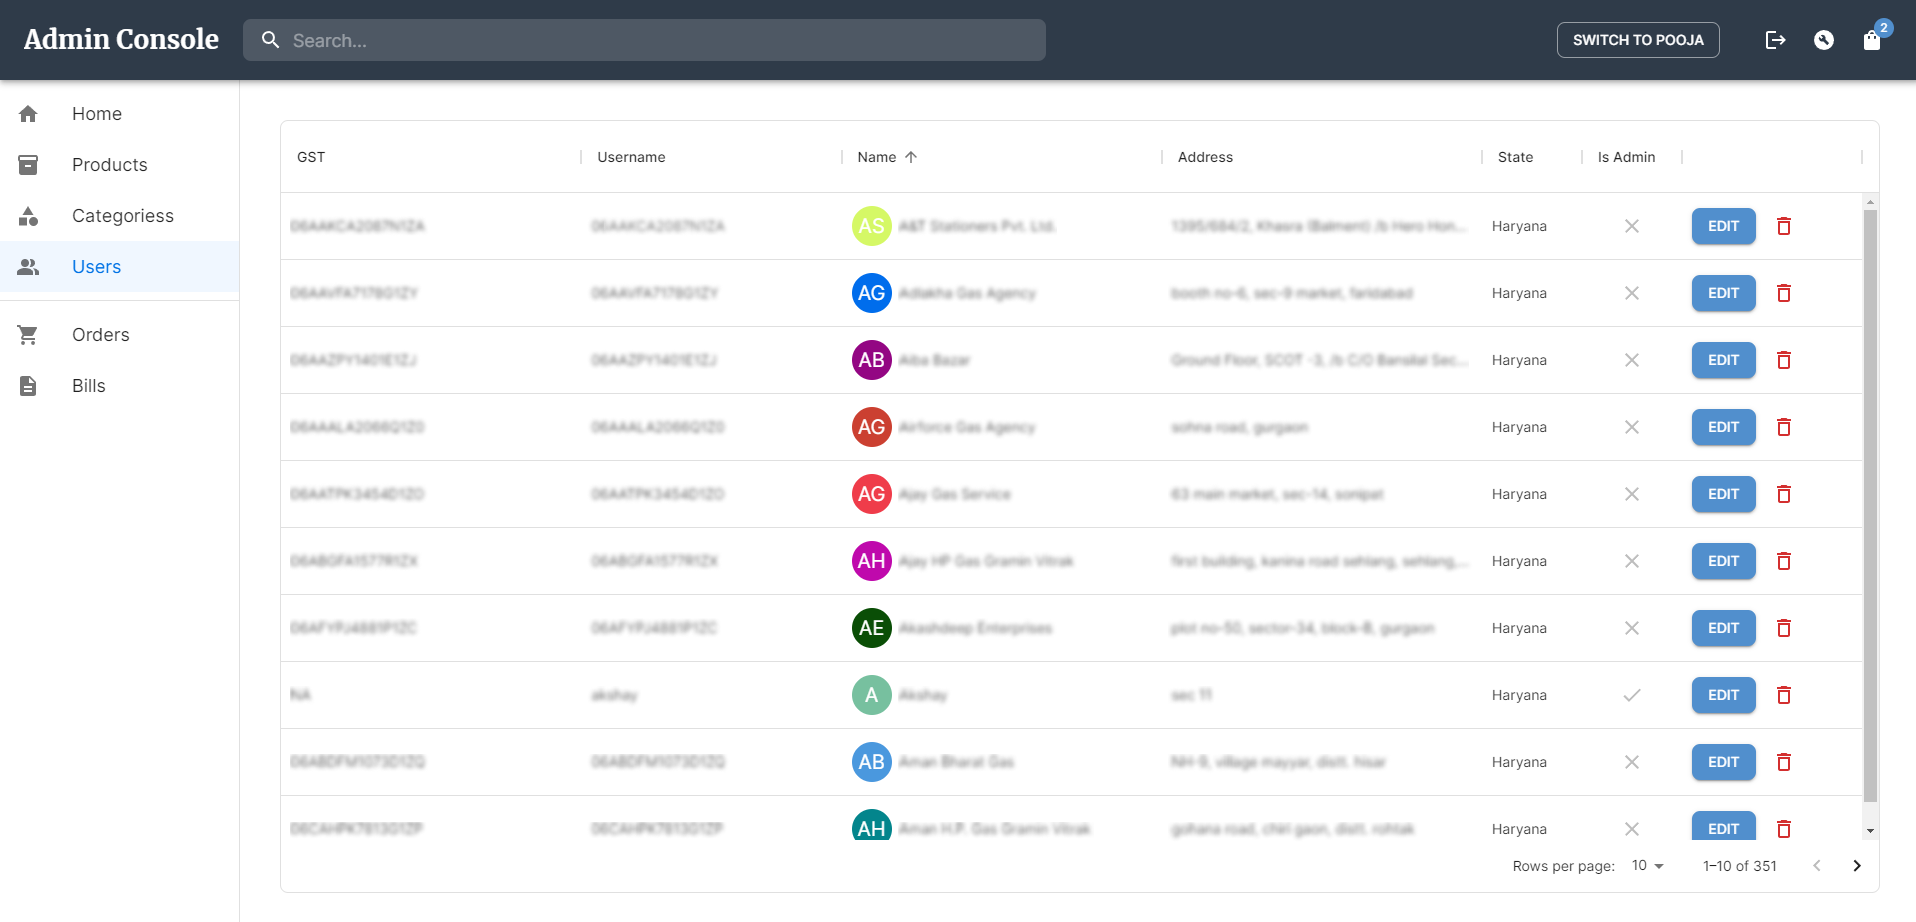The height and width of the screenshot is (922, 1916).
Task: Click Is Admin cross in AE row
Action: pos(1632,628)
